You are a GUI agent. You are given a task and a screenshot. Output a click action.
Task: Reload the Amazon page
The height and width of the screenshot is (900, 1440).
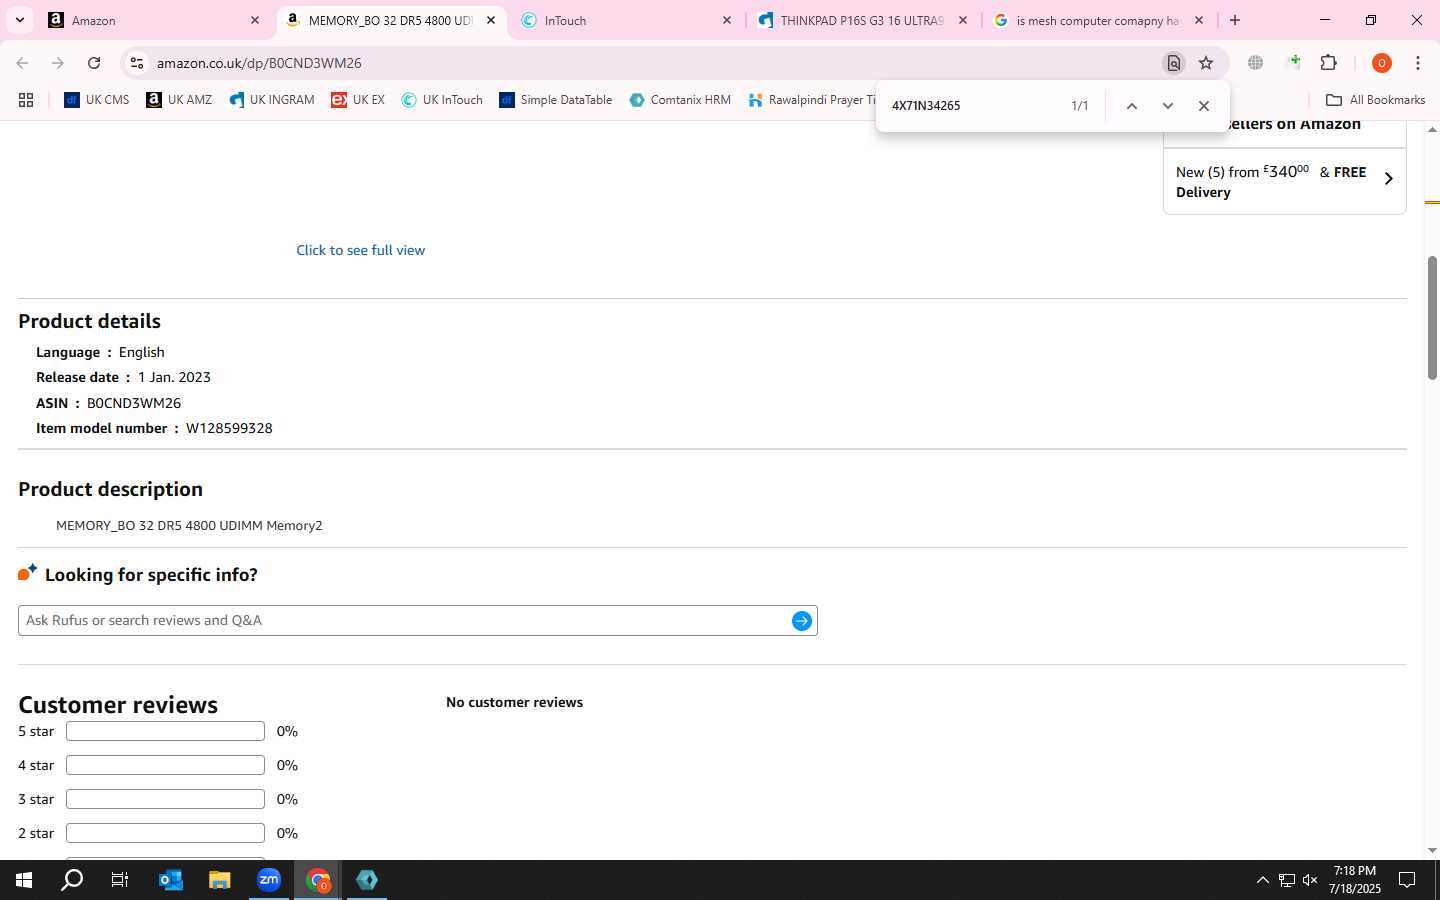coord(94,63)
